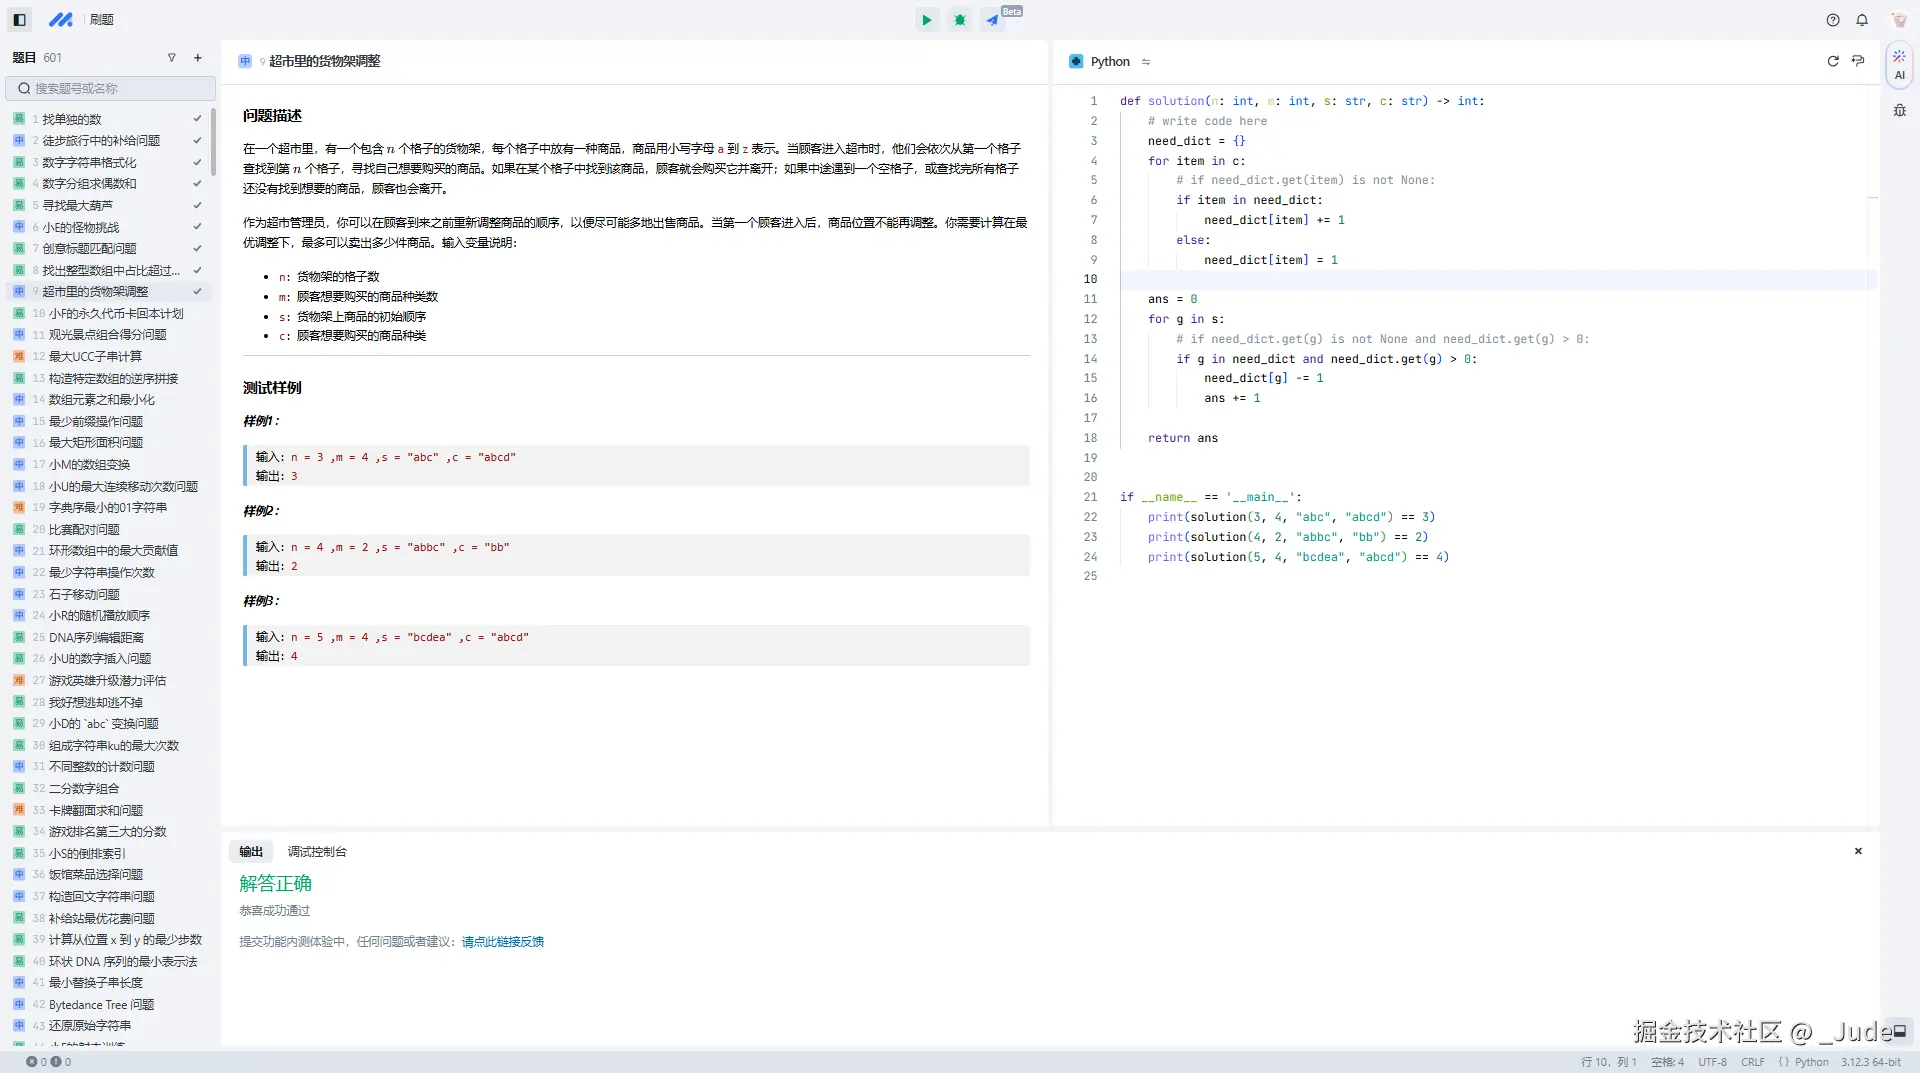
Task: Open problem 3 数字字符串格式化
Action: (108, 162)
